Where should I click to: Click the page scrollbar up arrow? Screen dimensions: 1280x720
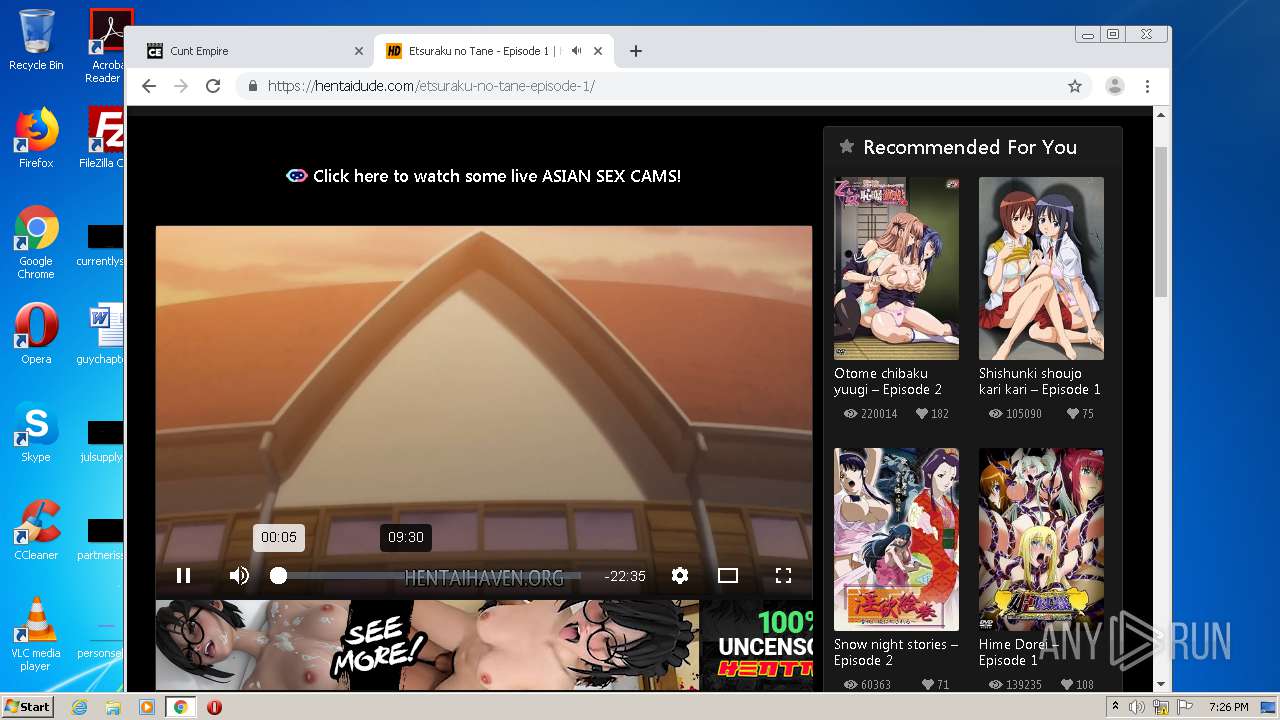[1161, 115]
